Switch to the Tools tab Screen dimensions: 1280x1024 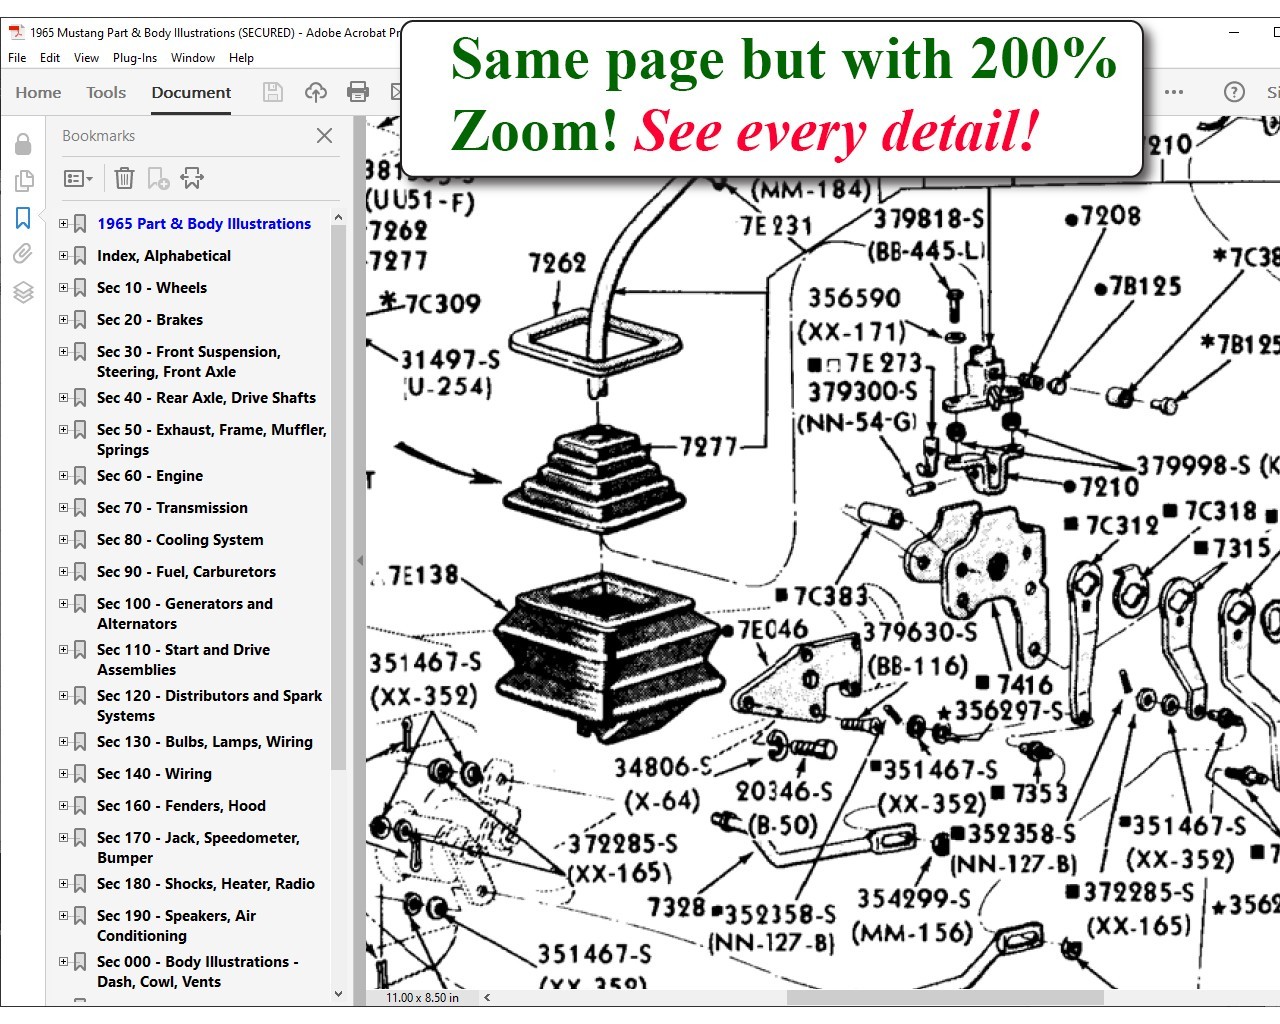(x=106, y=92)
